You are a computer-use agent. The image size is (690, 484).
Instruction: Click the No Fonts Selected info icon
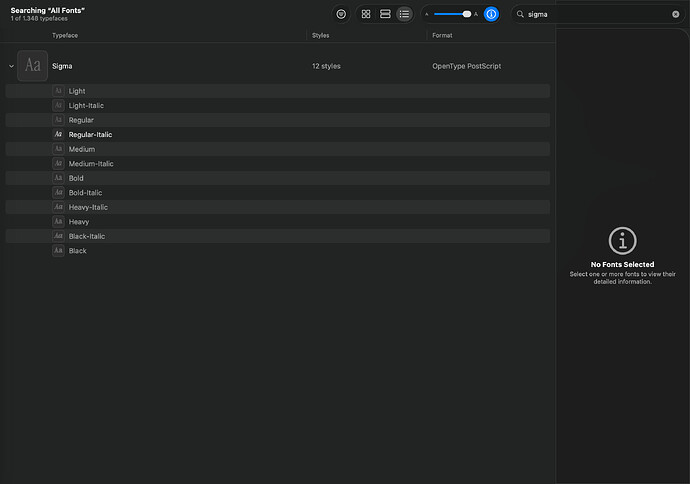[622, 241]
